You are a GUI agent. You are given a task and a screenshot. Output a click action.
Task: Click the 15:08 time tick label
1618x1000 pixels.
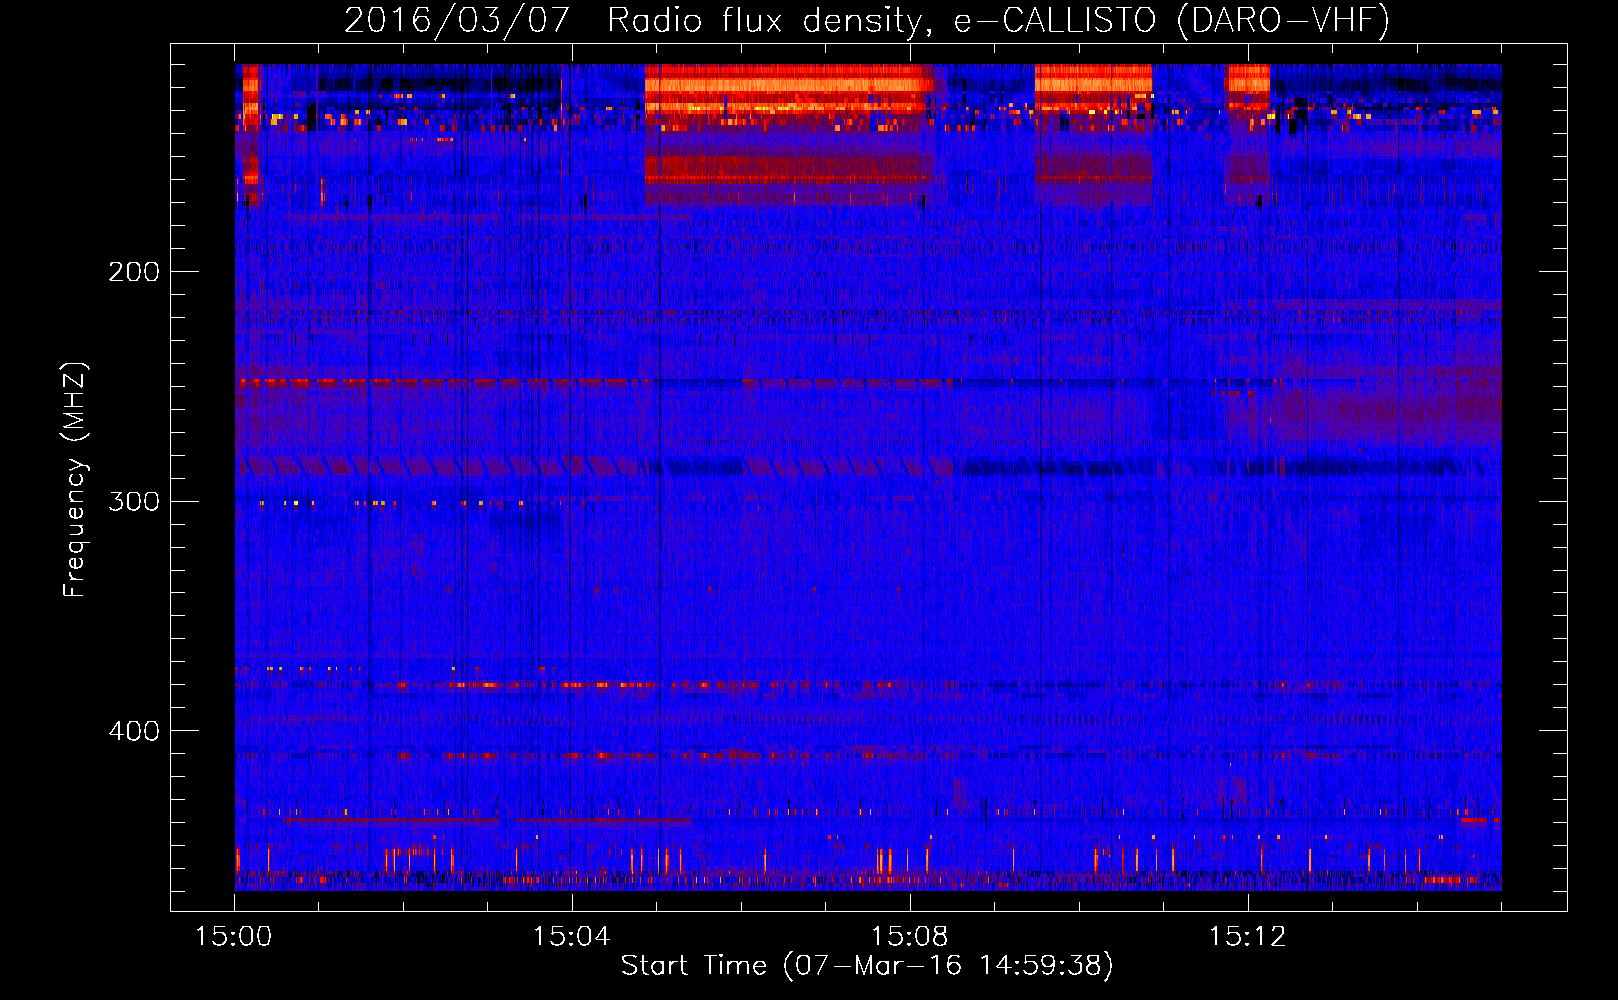pos(910,937)
